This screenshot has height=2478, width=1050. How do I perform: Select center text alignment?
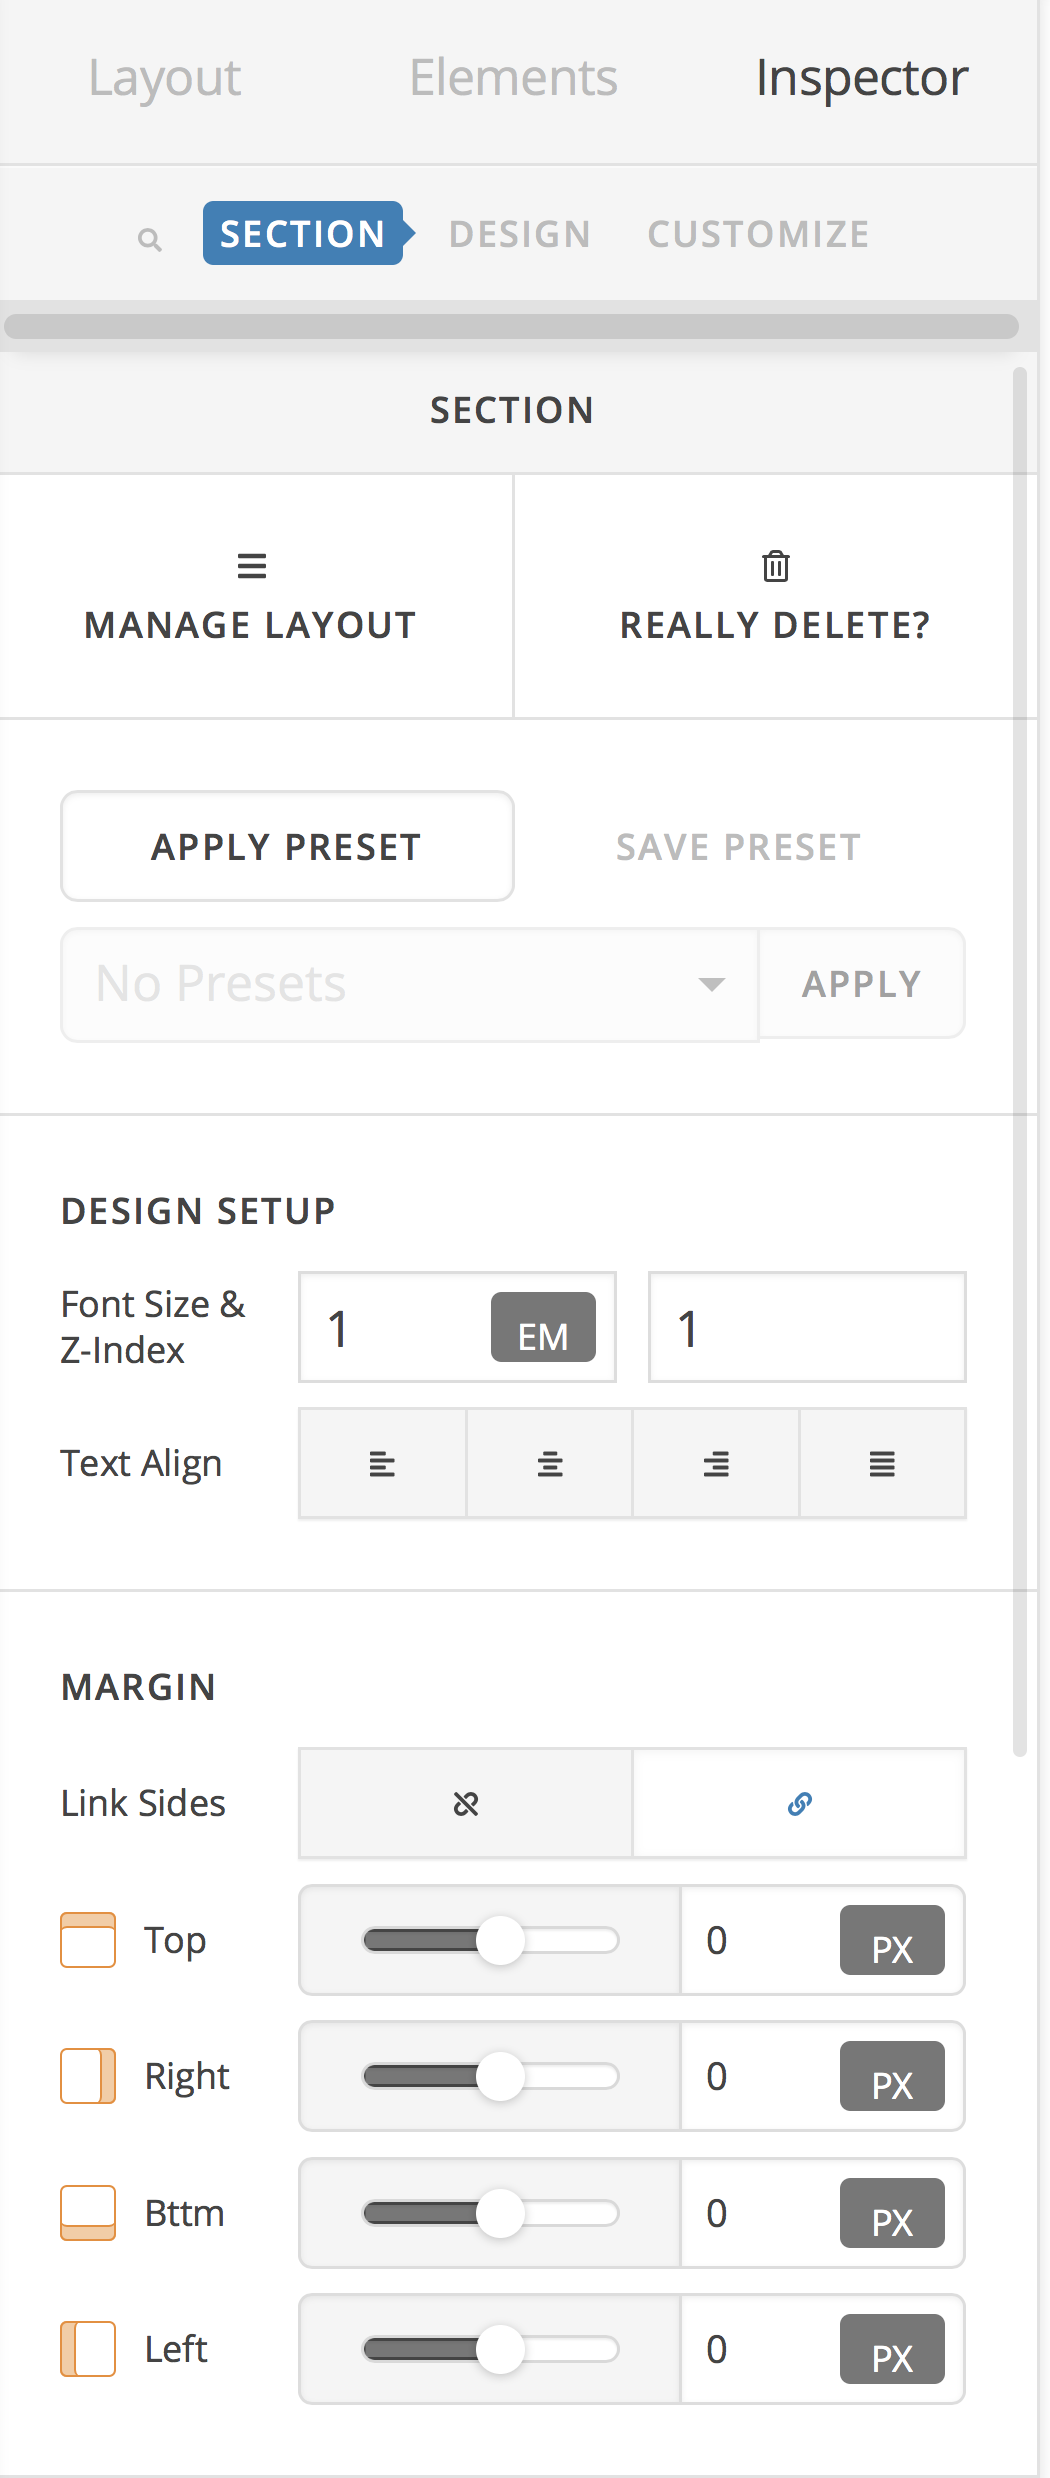pos(549,1465)
